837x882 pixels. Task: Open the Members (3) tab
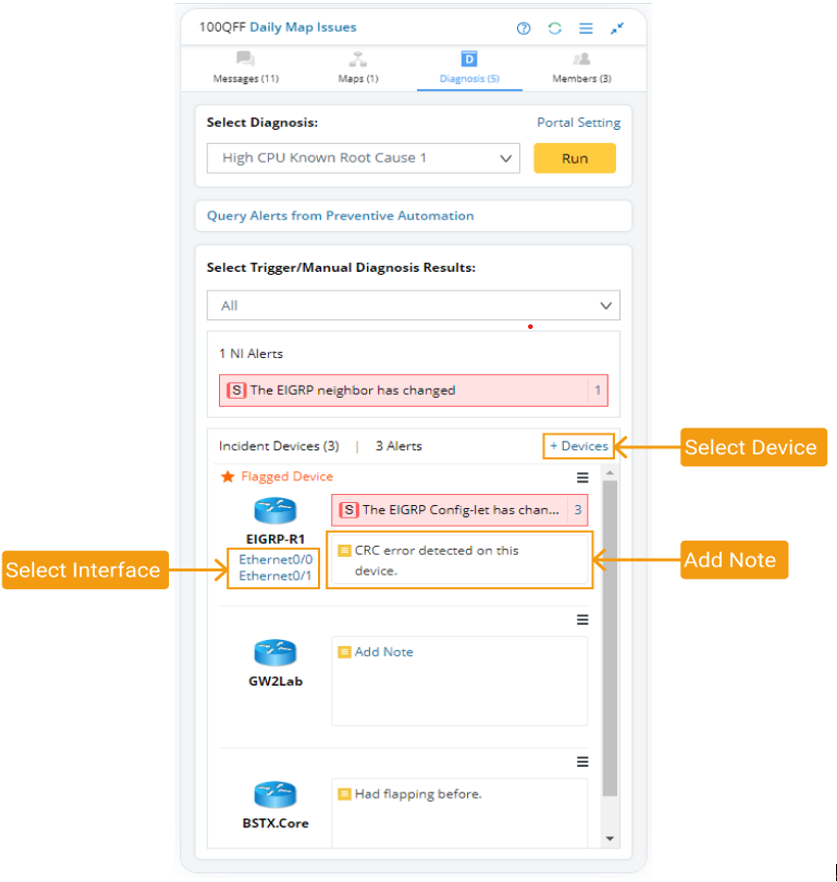coord(582,68)
